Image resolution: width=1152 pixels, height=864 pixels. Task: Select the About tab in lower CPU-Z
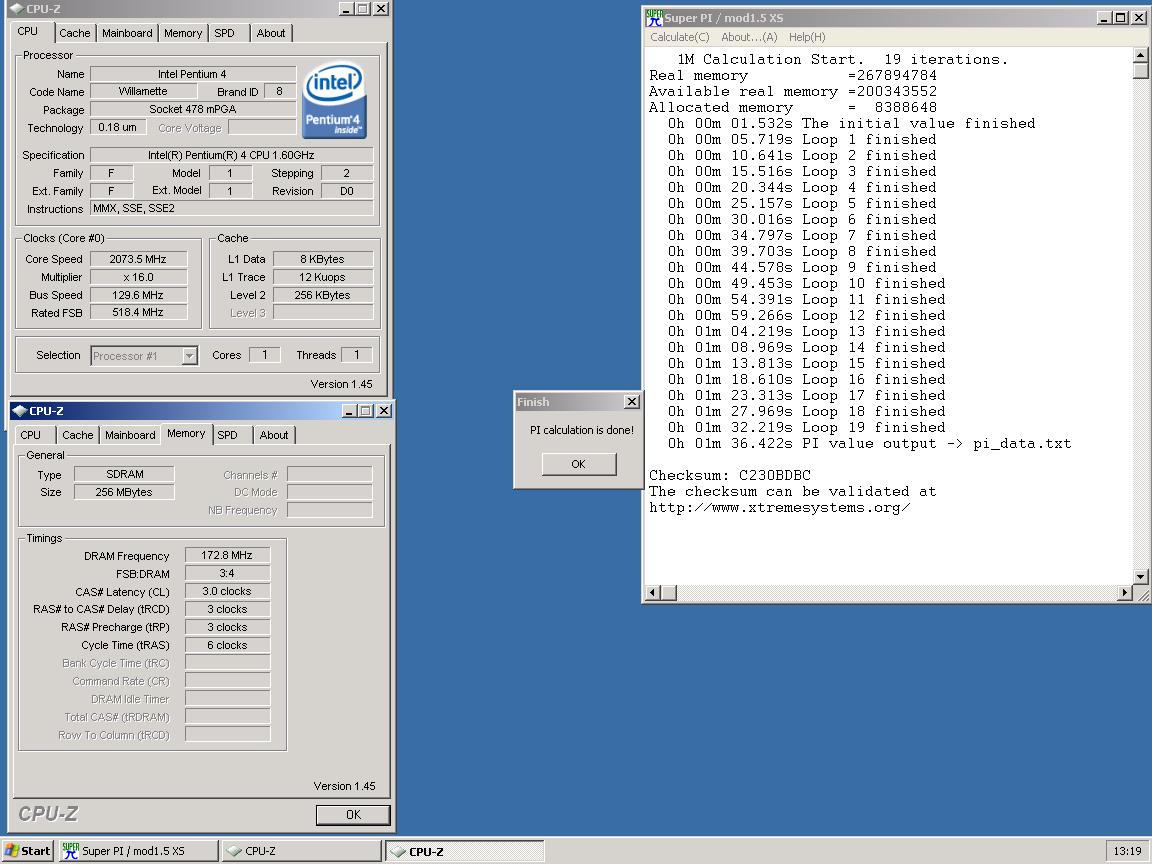tap(274, 435)
